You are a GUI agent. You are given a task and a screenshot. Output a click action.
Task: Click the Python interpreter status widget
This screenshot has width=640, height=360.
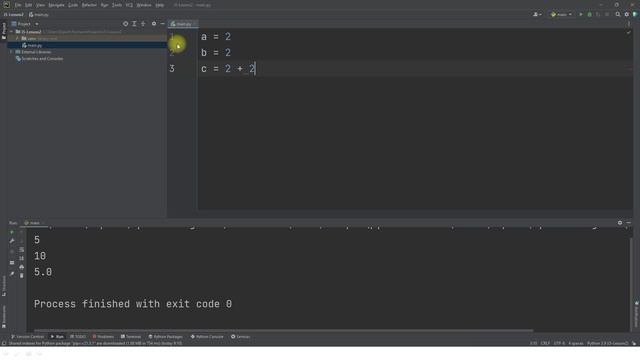pyautogui.click(x=607, y=343)
